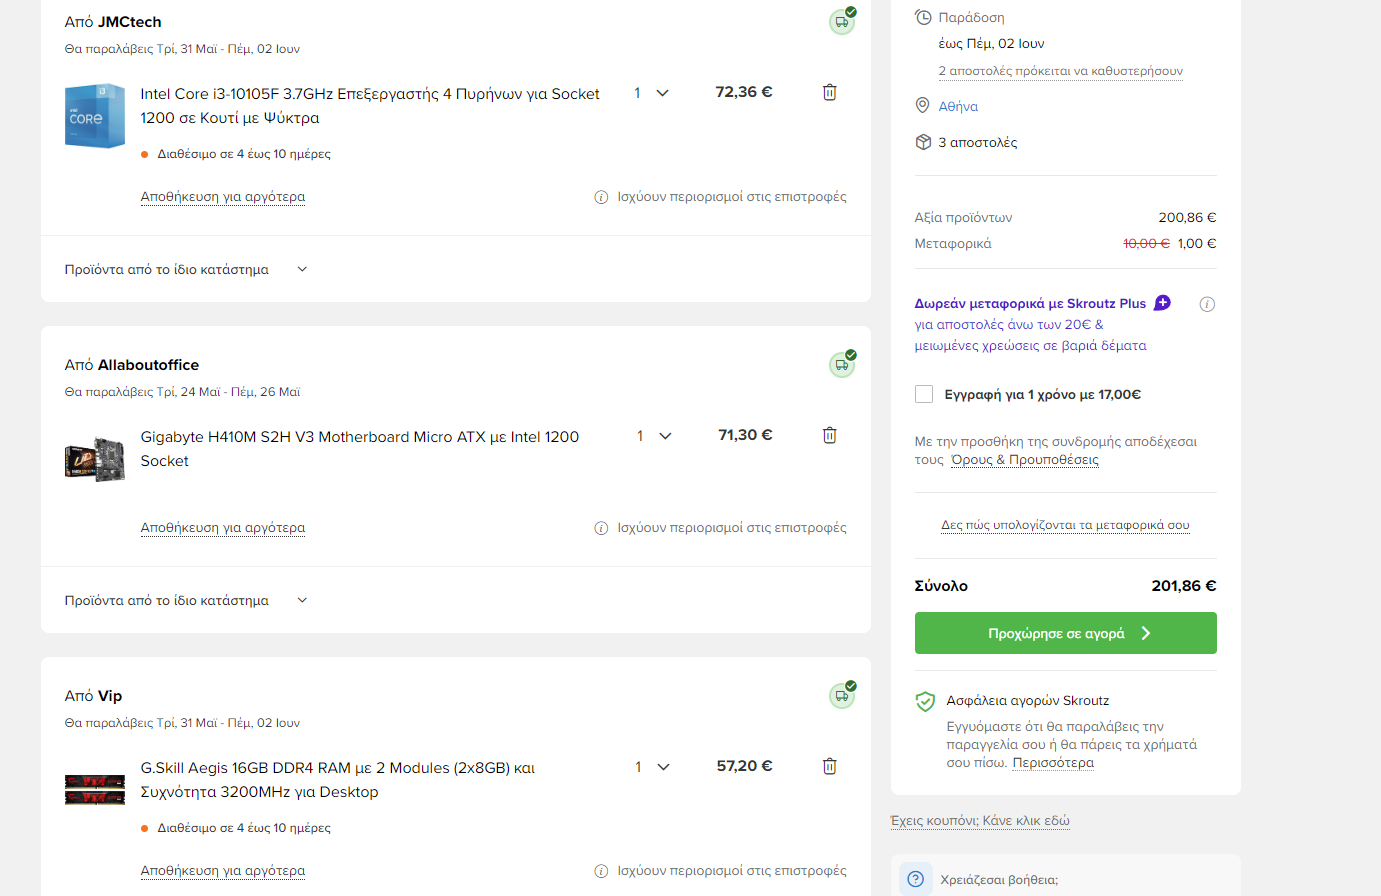Image resolution: width=1381 pixels, height=896 pixels.
Task: Click the 57,20 € price
Action: tap(745, 766)
